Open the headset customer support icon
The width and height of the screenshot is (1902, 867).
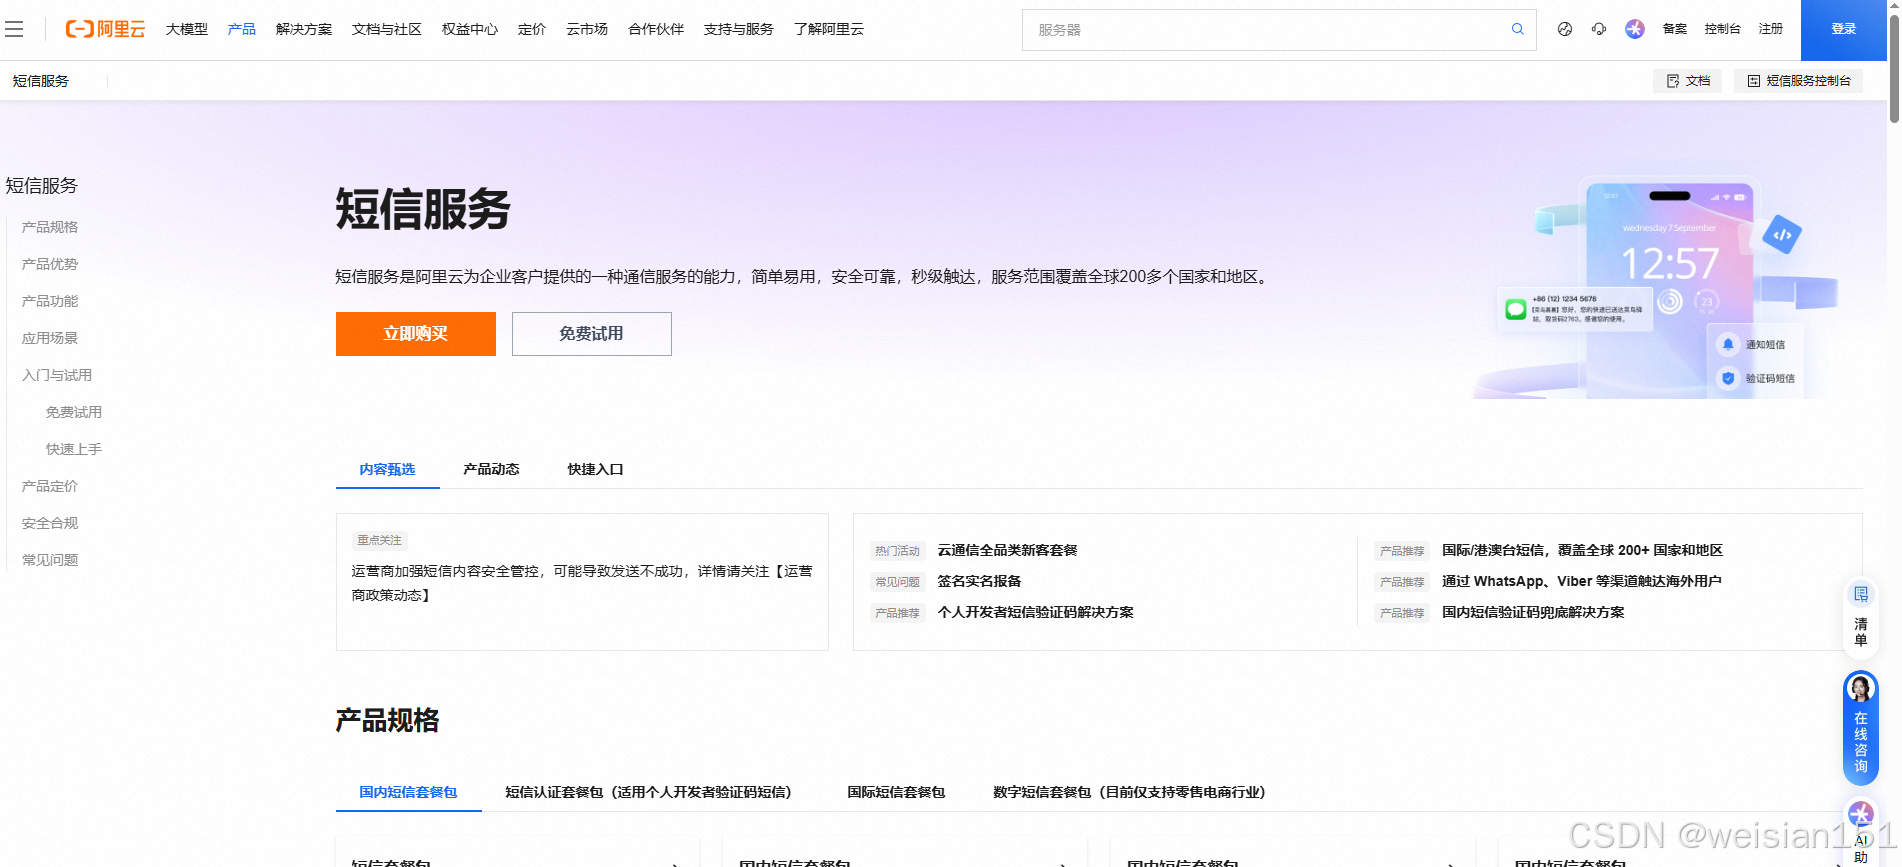pyautogui.click(x=1599, y=29)
